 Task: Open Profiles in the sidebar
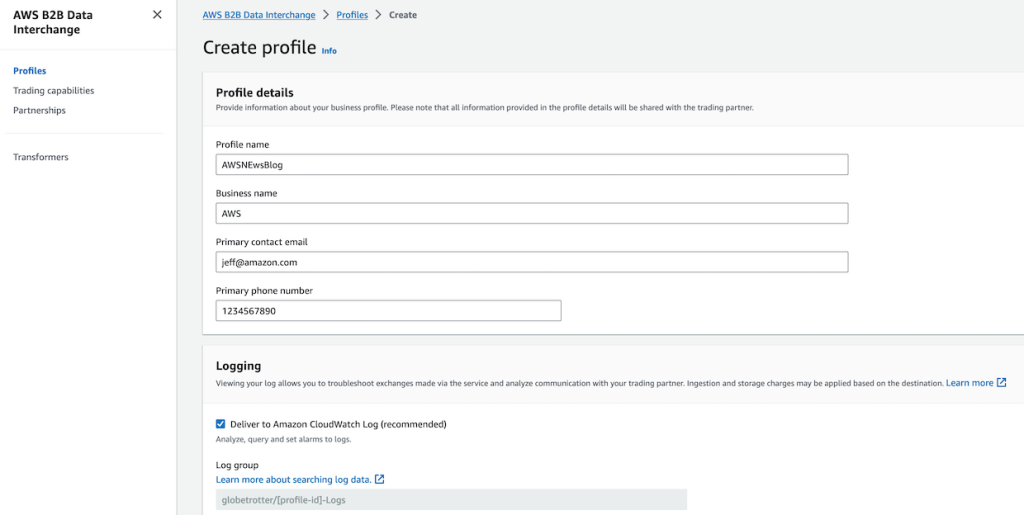[x=29, y=71]
